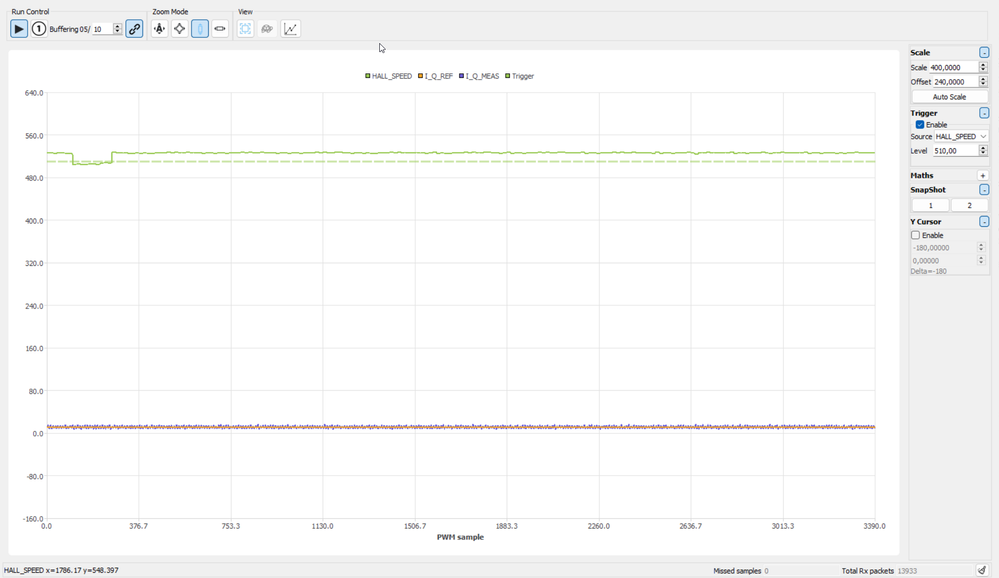Click the Offset value stepper arrows
Image resolution: width=999 pixels, height=578 pixels.
pyautogui.click(x=983, y=82)
